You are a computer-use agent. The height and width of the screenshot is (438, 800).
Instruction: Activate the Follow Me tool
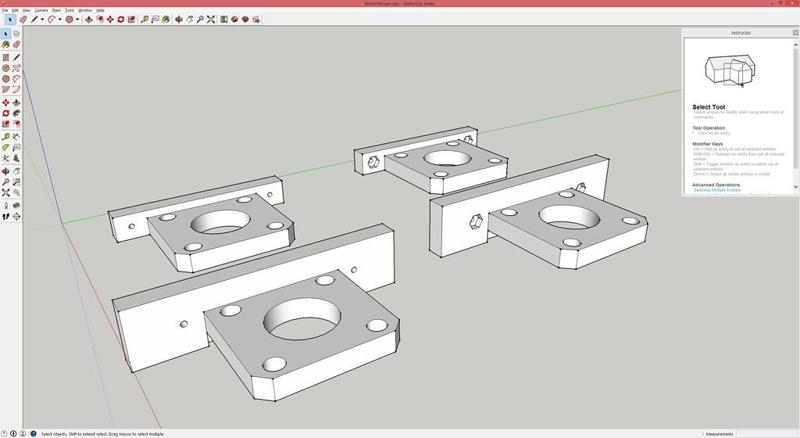point(16,113)
